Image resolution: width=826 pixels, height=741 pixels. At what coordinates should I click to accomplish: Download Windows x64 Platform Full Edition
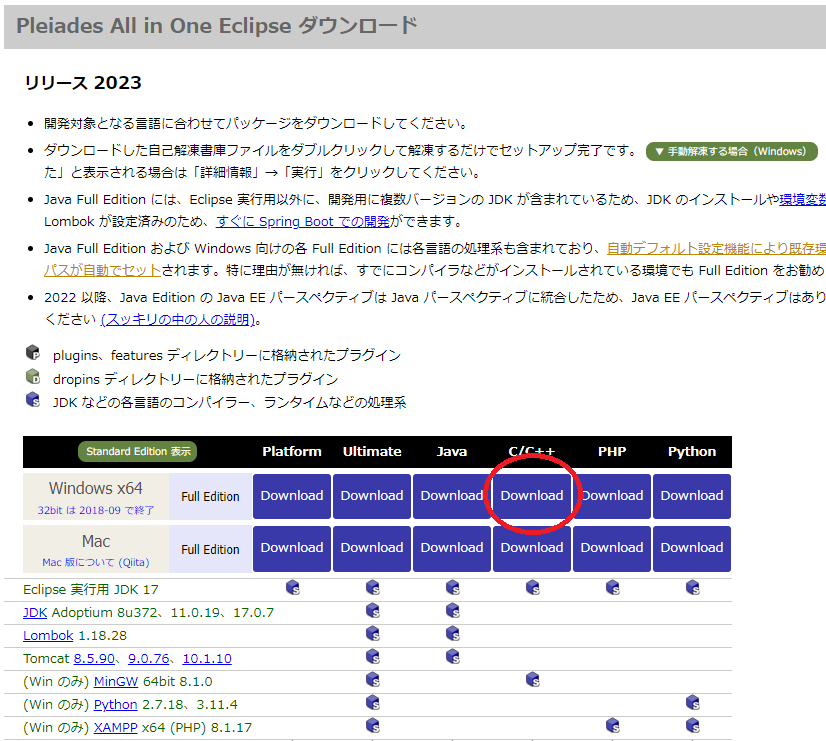click(x=292, y=496)
